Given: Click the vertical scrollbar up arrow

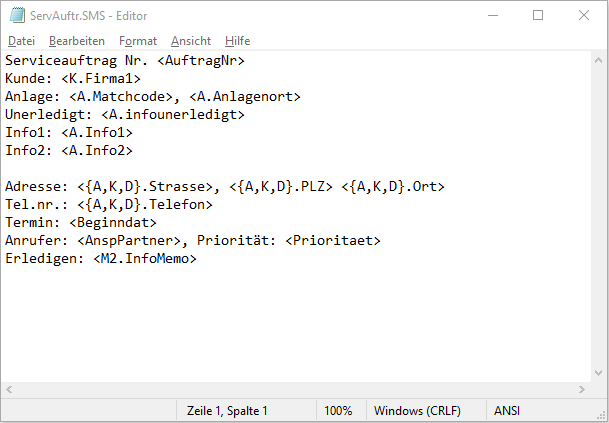Looking at the screenshot, I should click(x=599, y=60).
